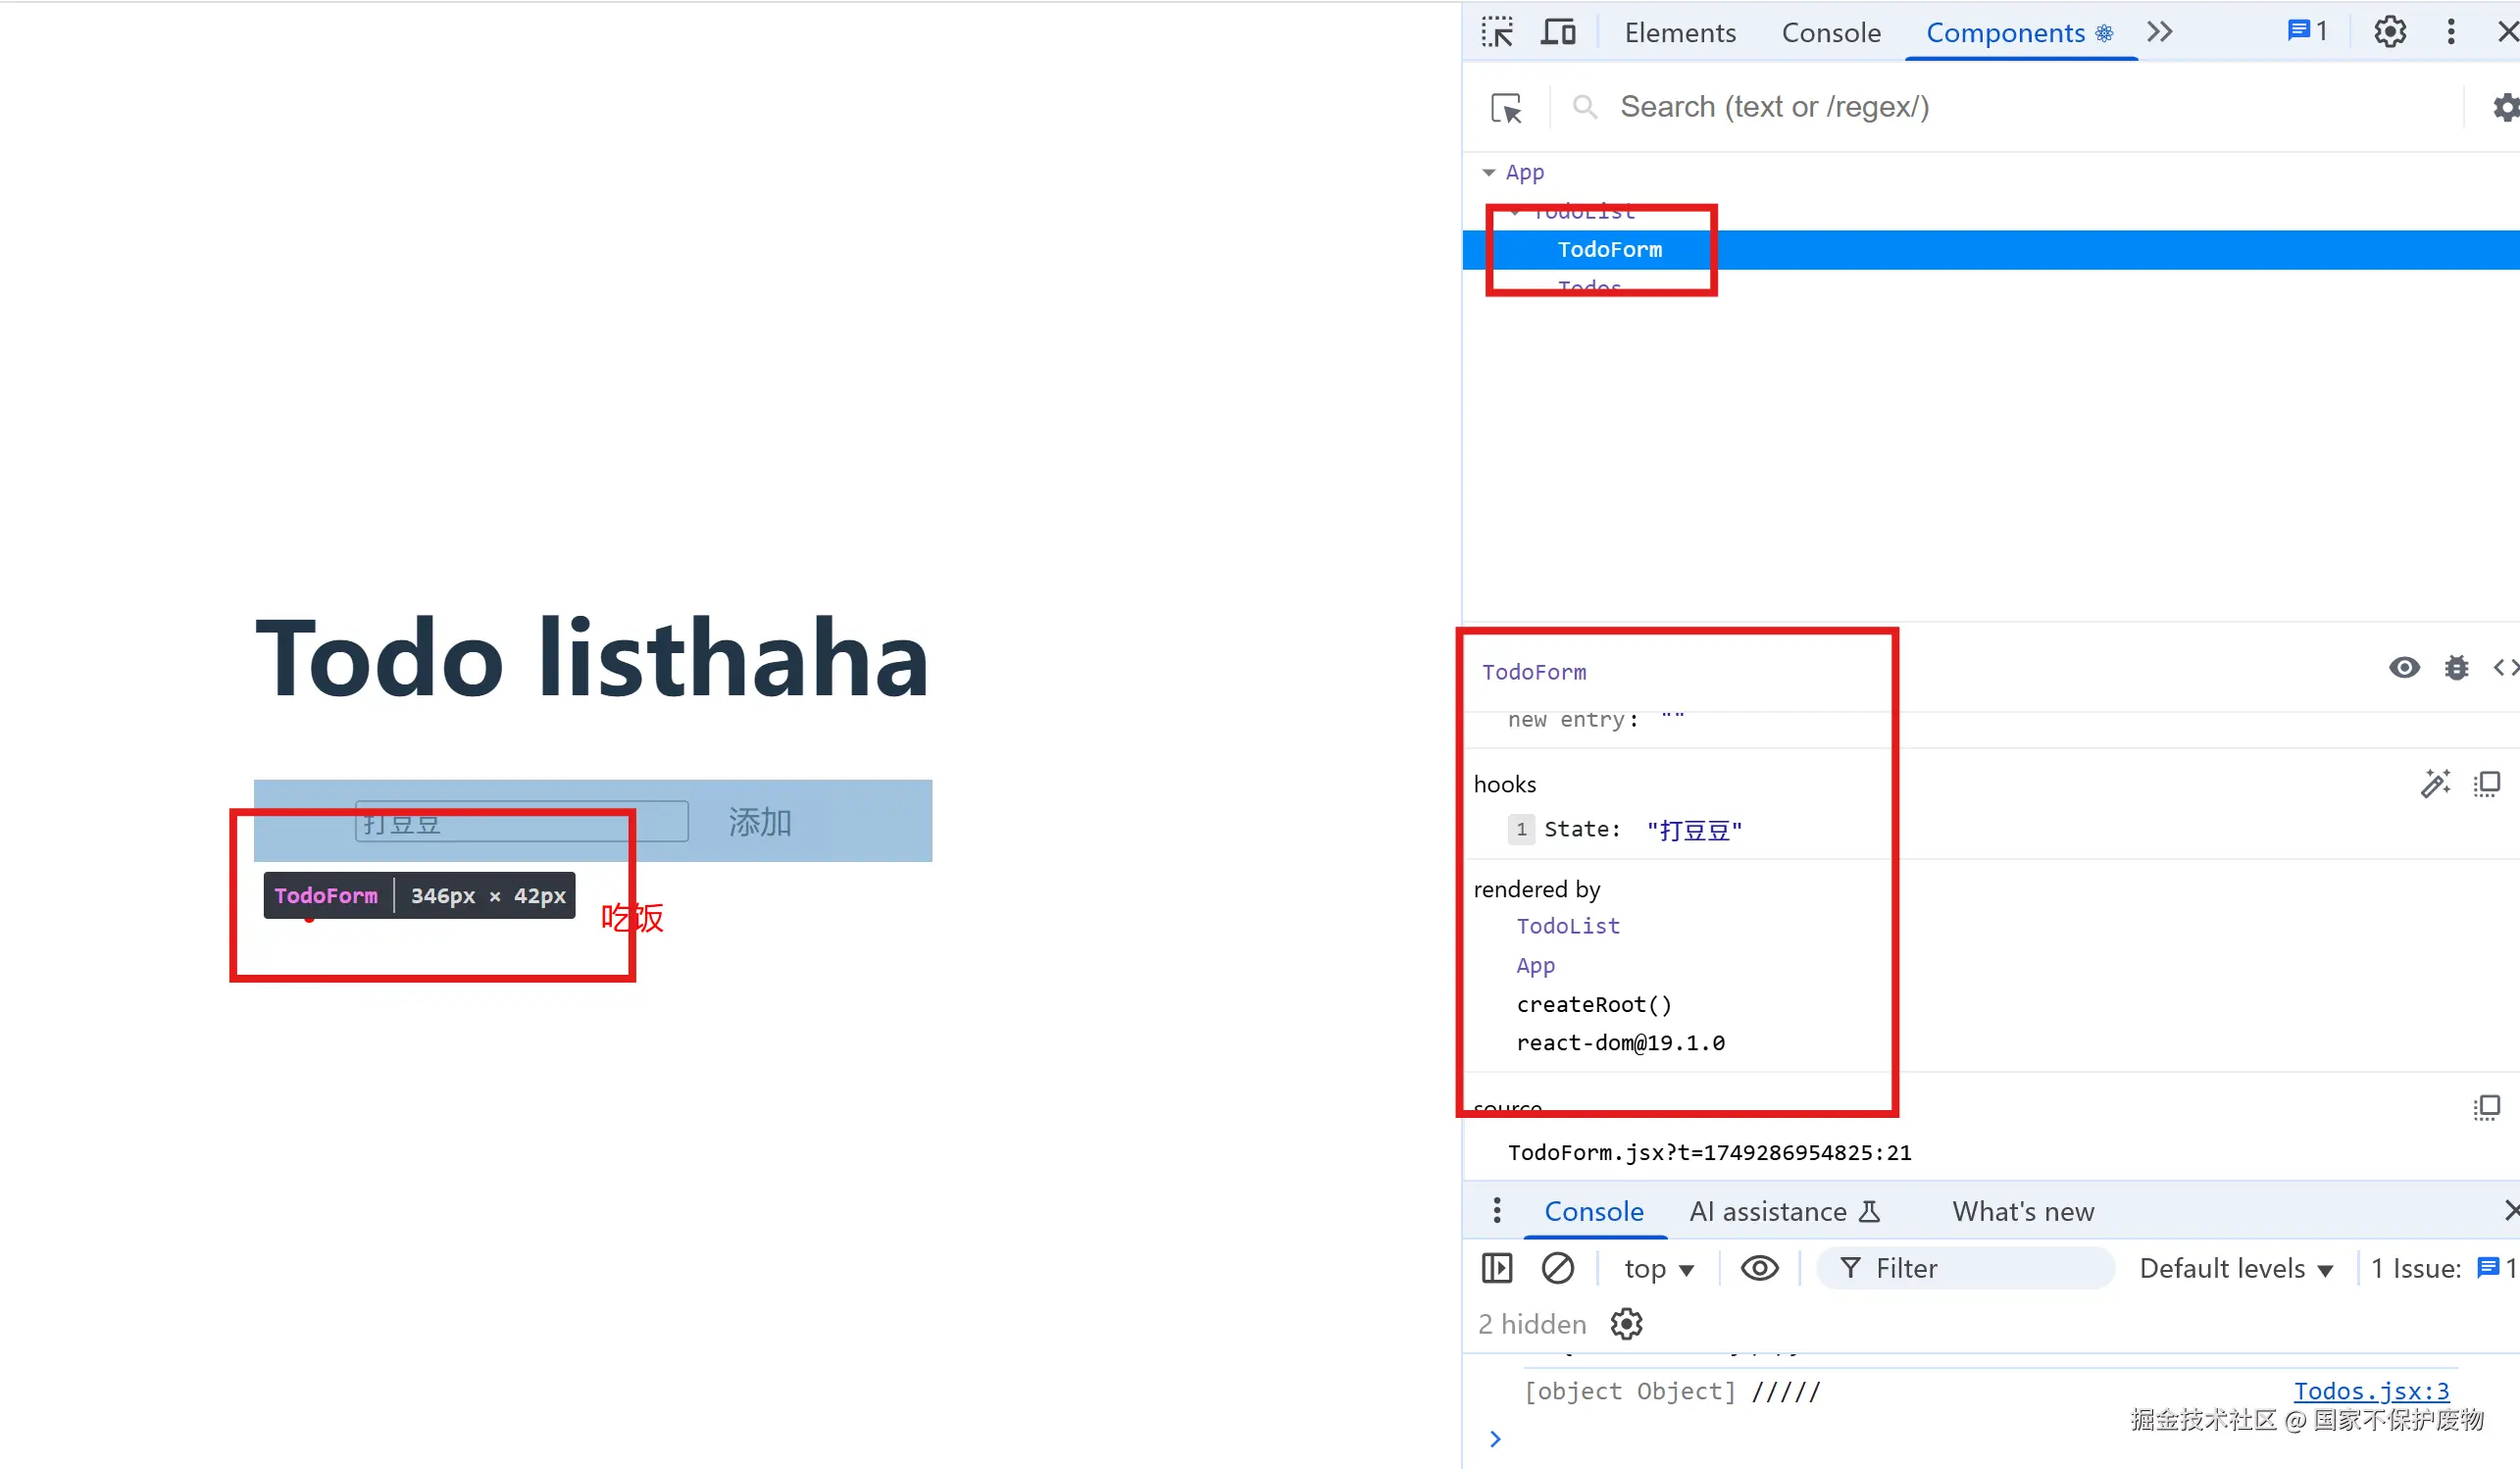Viewport: 2520px width, 1469px height.
Task: Open DevTools settings gear
Action: click(2390, 32)
